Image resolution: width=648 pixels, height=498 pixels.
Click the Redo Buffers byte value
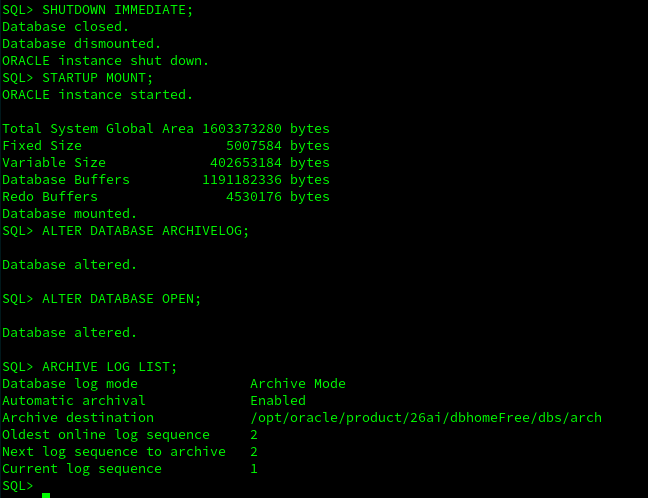pyautogui.click(x=254, y=197)
